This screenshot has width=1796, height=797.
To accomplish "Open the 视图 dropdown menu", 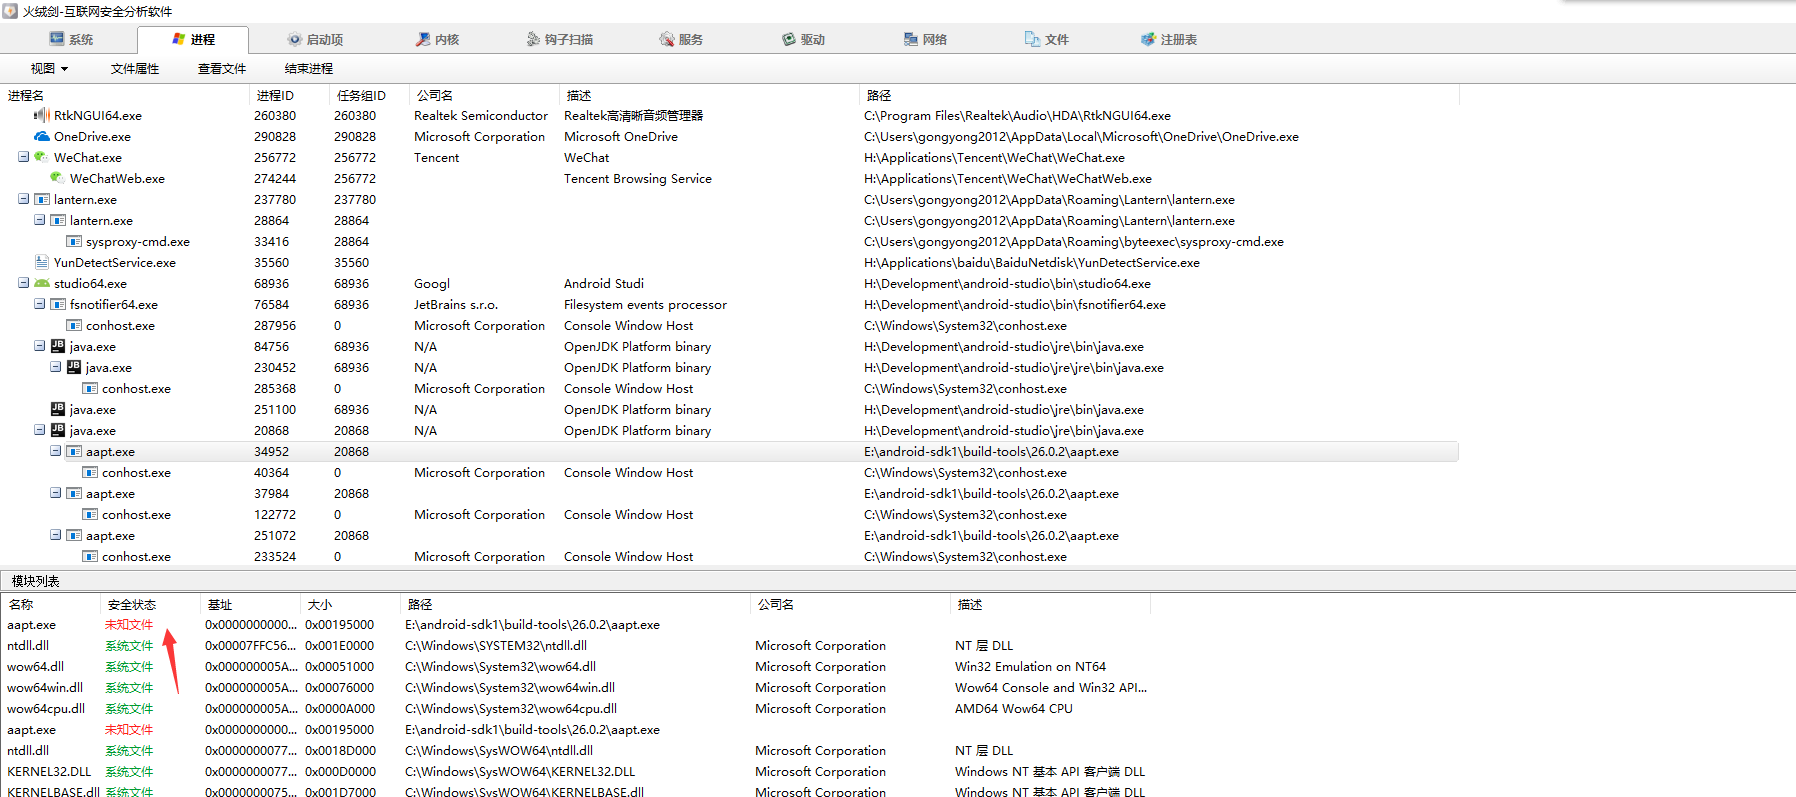I will coord(49,68).
